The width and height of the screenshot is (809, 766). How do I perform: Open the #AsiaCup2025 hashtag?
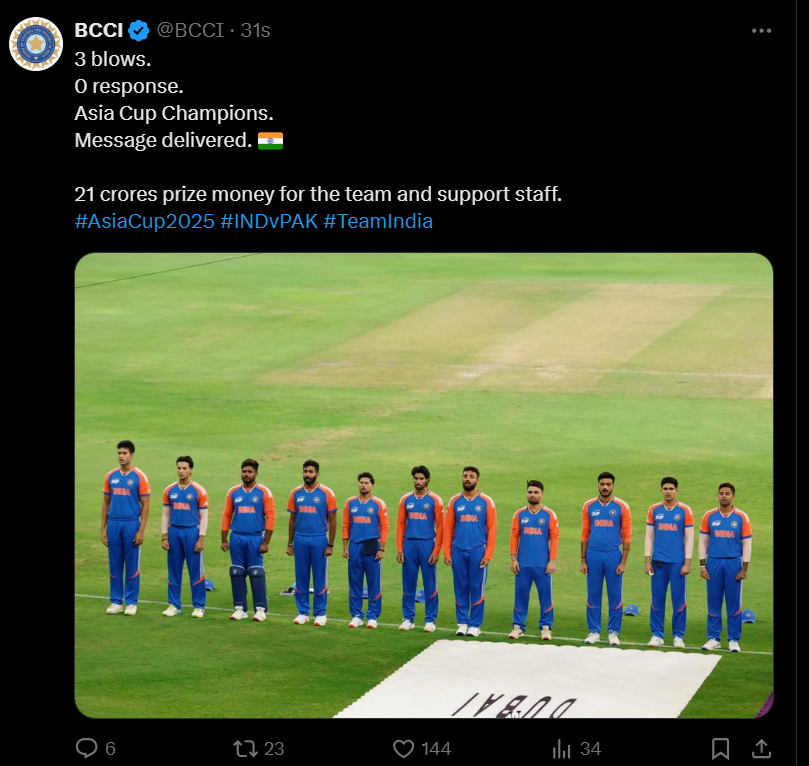[x=144, y=221]
